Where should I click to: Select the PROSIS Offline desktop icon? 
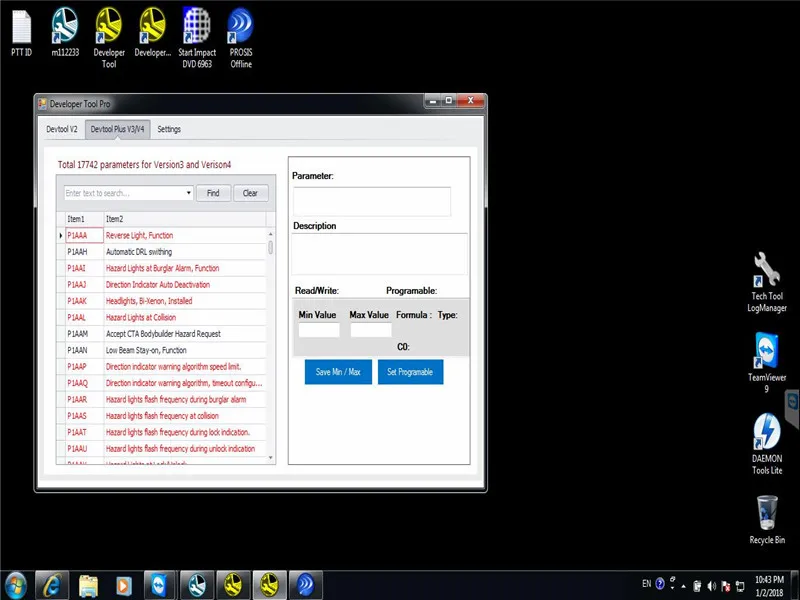pyautogui.click(x=241, y=38)
